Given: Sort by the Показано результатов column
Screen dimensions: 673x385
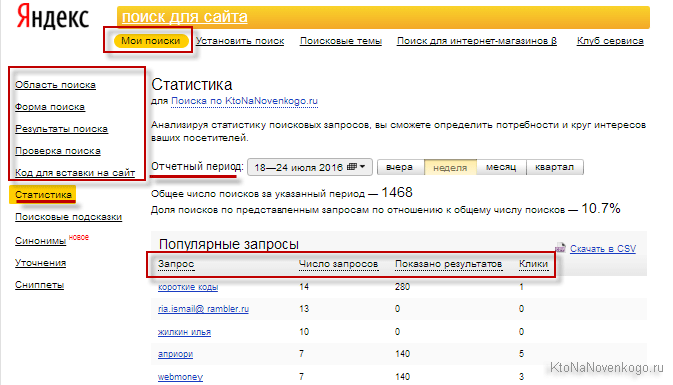Looking at the screenshot, I should click(449, 264).
